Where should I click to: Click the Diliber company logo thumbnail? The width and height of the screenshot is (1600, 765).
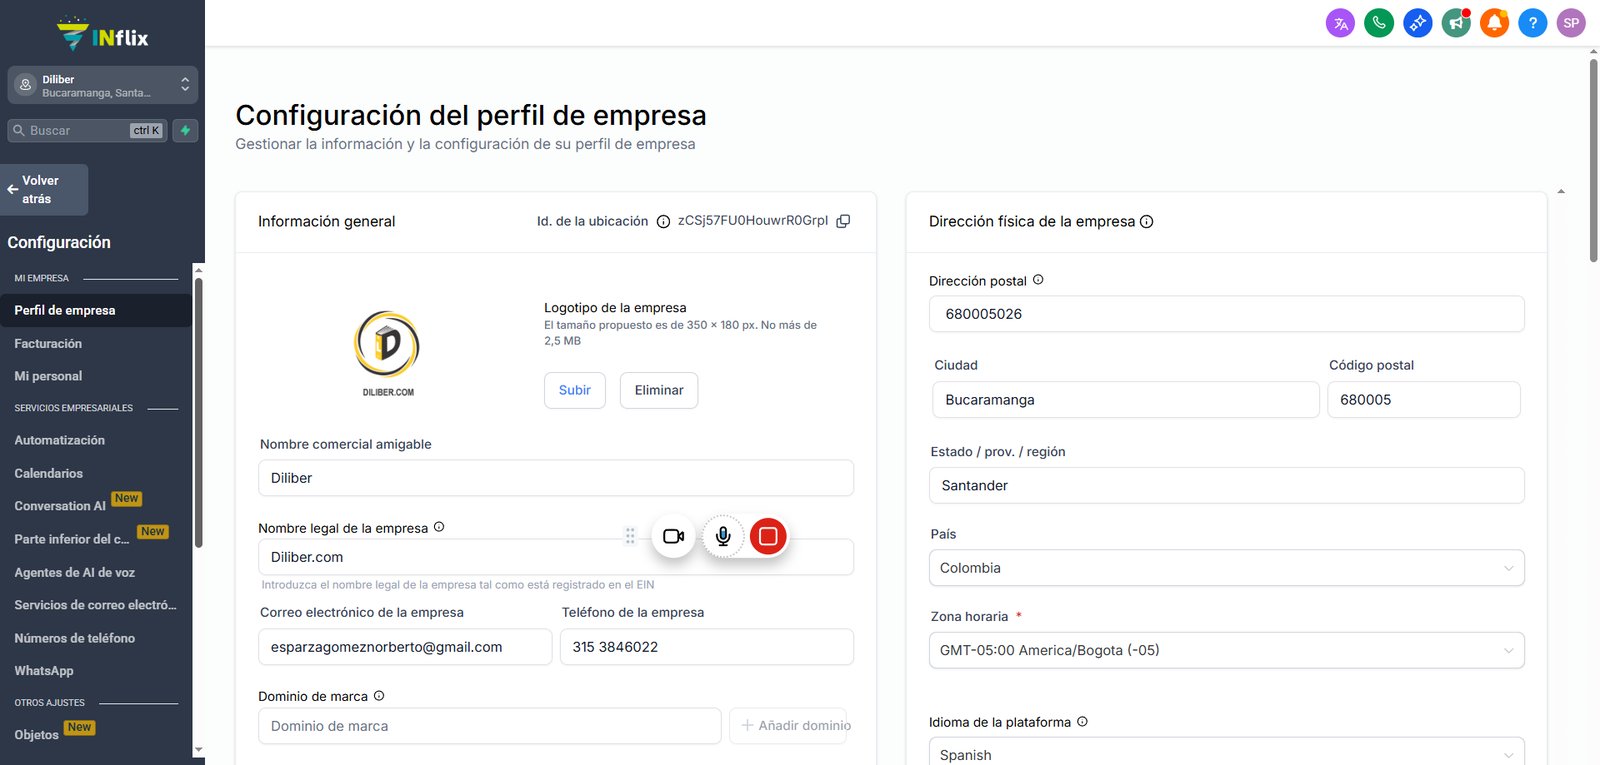click(388, 353)
